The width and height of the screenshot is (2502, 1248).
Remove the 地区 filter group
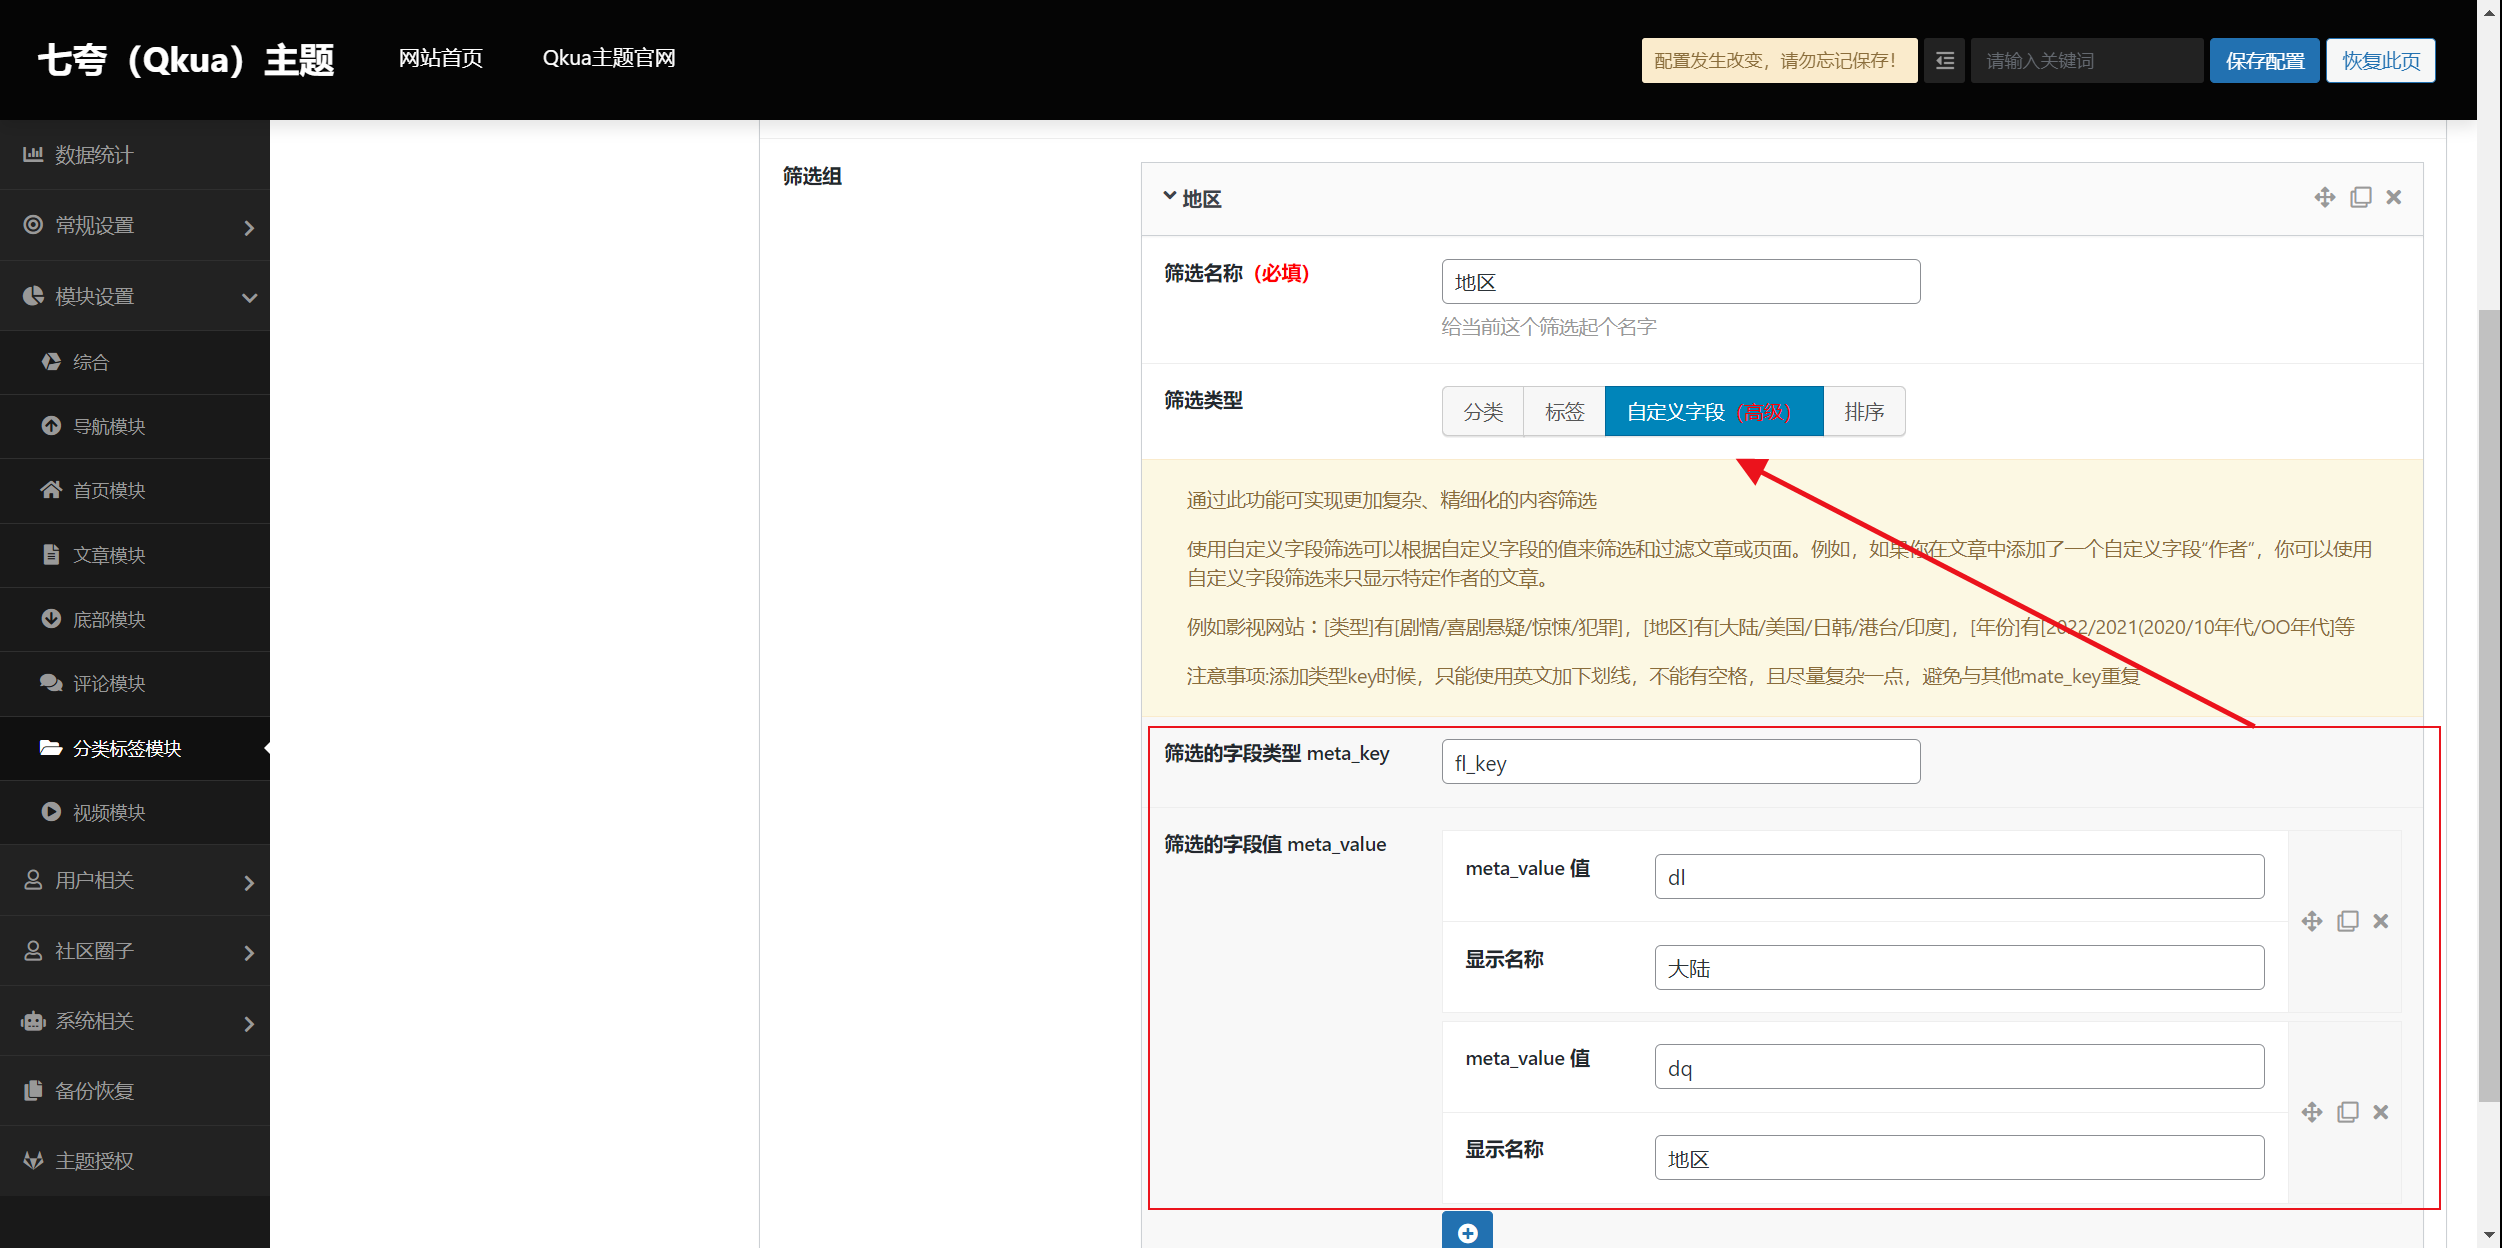point(2394,197)
